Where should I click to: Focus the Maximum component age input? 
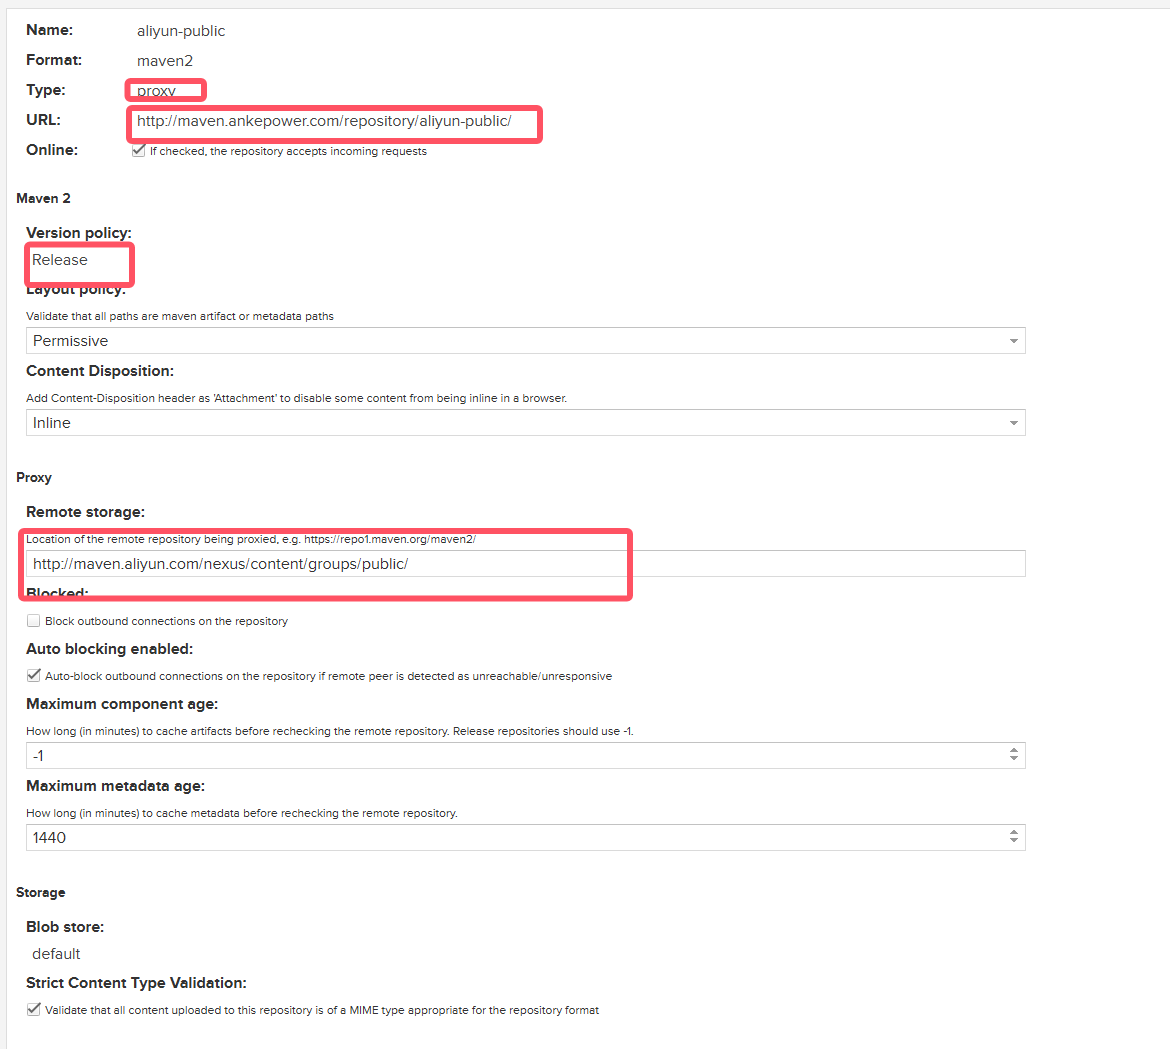click(500, 756)
